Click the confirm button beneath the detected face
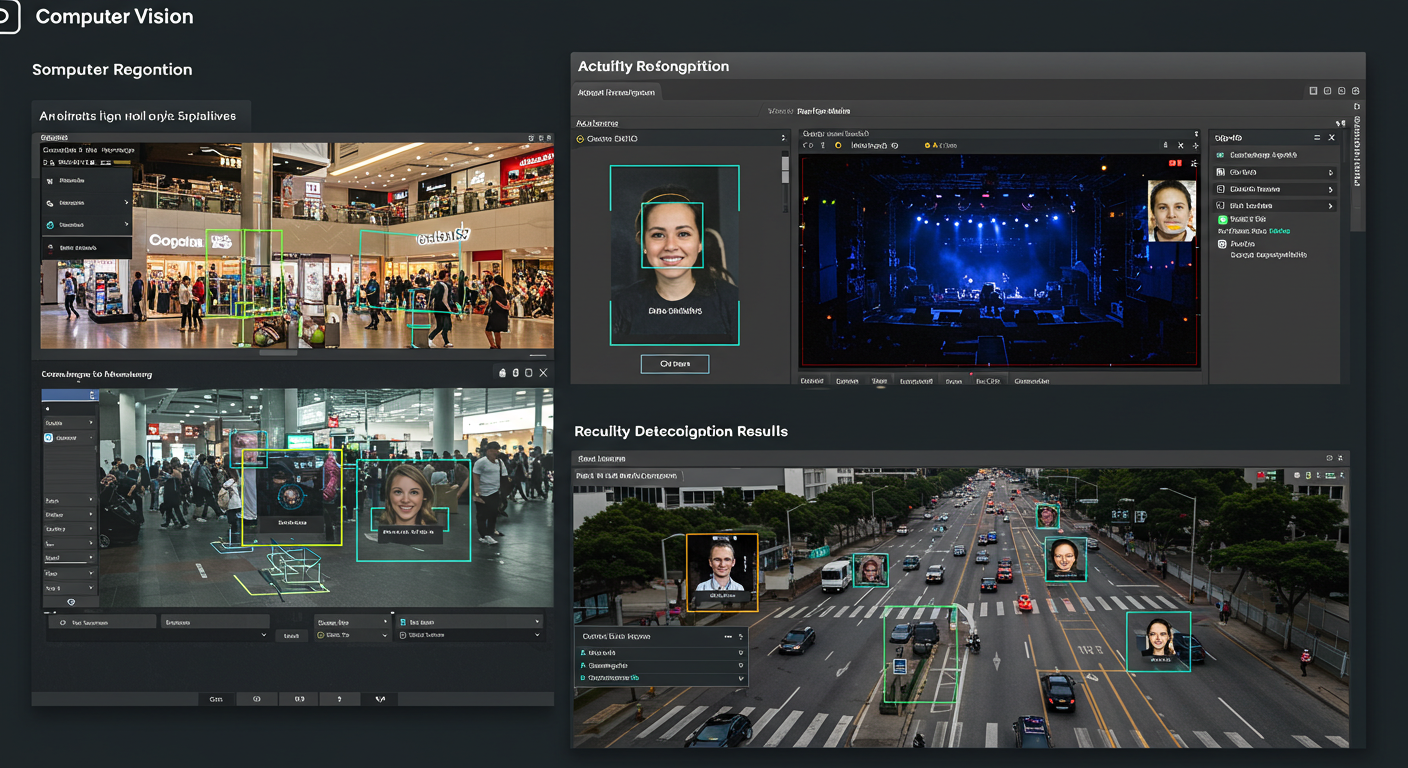The image size is (1408, 768). point(675,363)
